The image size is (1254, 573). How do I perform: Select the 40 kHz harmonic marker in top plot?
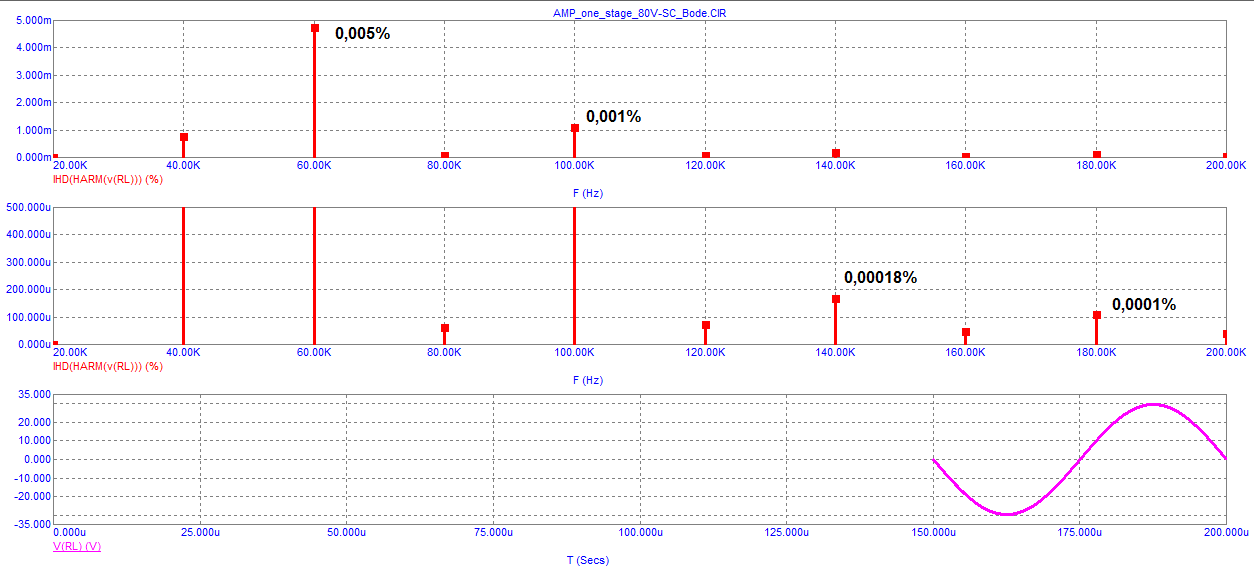click(x=184, y=137)
